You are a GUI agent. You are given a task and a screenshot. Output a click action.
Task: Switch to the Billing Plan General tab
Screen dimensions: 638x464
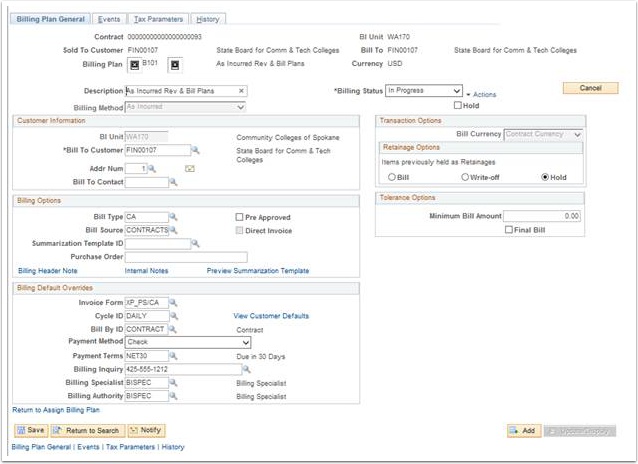tap(50, 19)
